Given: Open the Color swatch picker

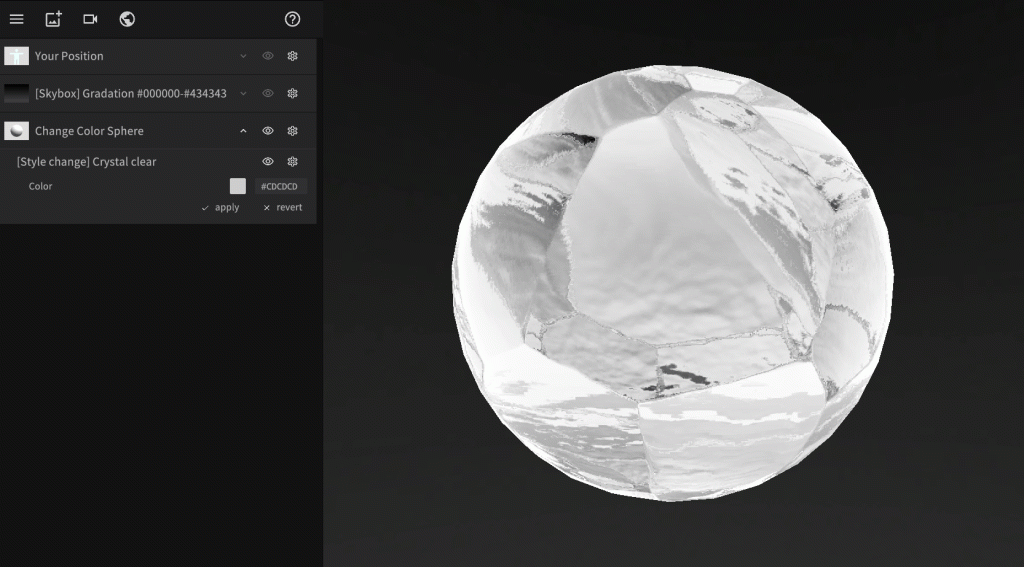Looking at the screenshot, I should pyautogui.click(x=237, y=186).
